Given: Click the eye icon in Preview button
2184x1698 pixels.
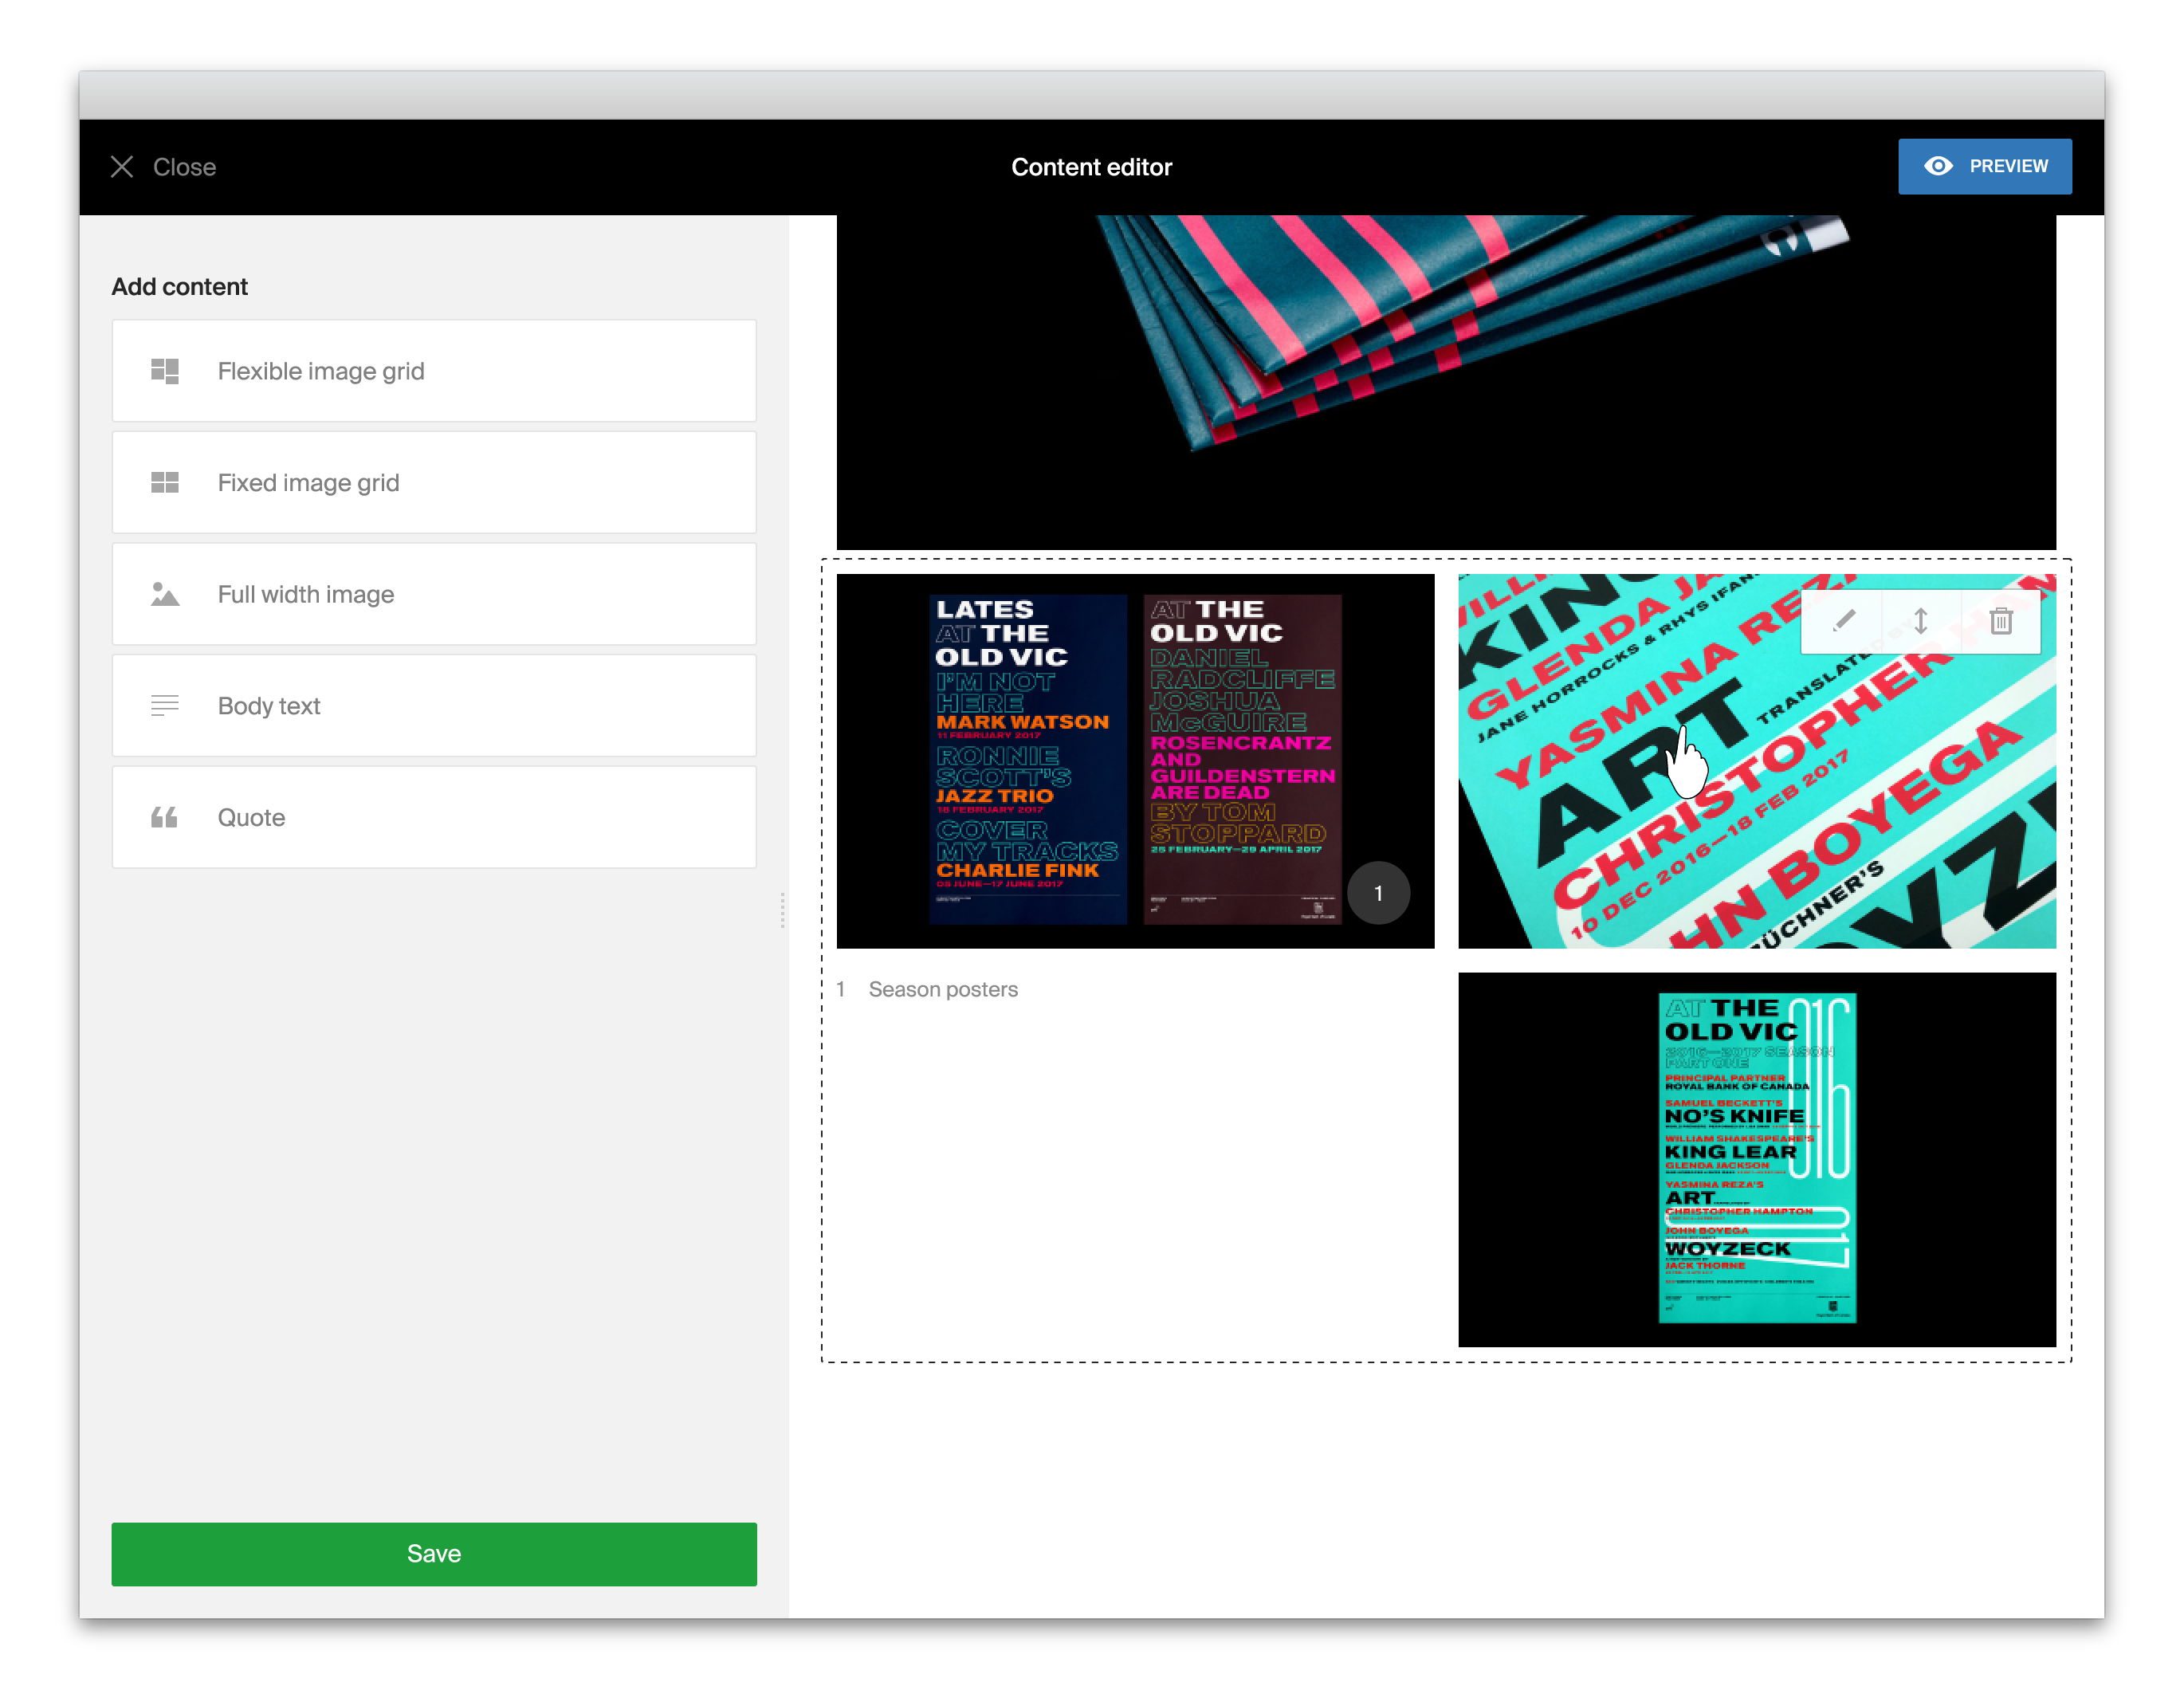Looking at the screenshot, I should (x=1937, y=166).
